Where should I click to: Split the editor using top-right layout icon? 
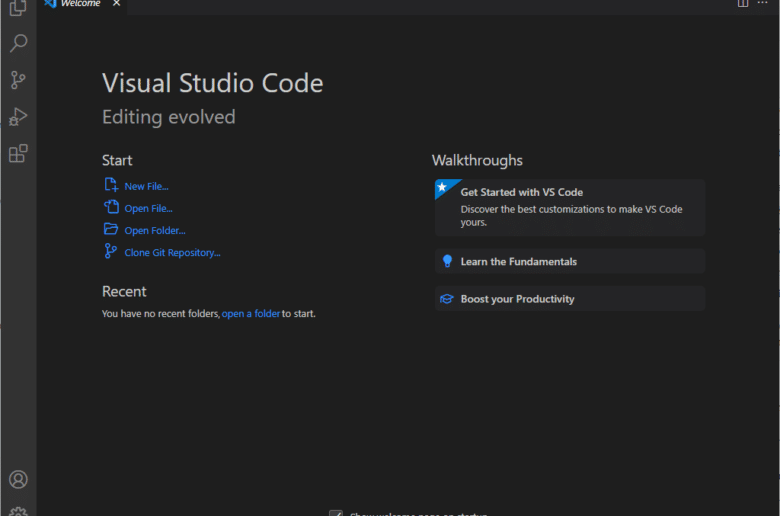(x=743, y=3)
